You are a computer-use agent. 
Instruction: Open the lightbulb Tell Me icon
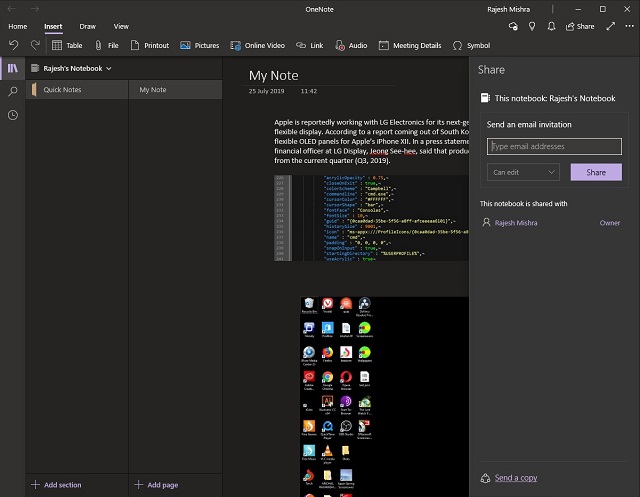[532, 27]
